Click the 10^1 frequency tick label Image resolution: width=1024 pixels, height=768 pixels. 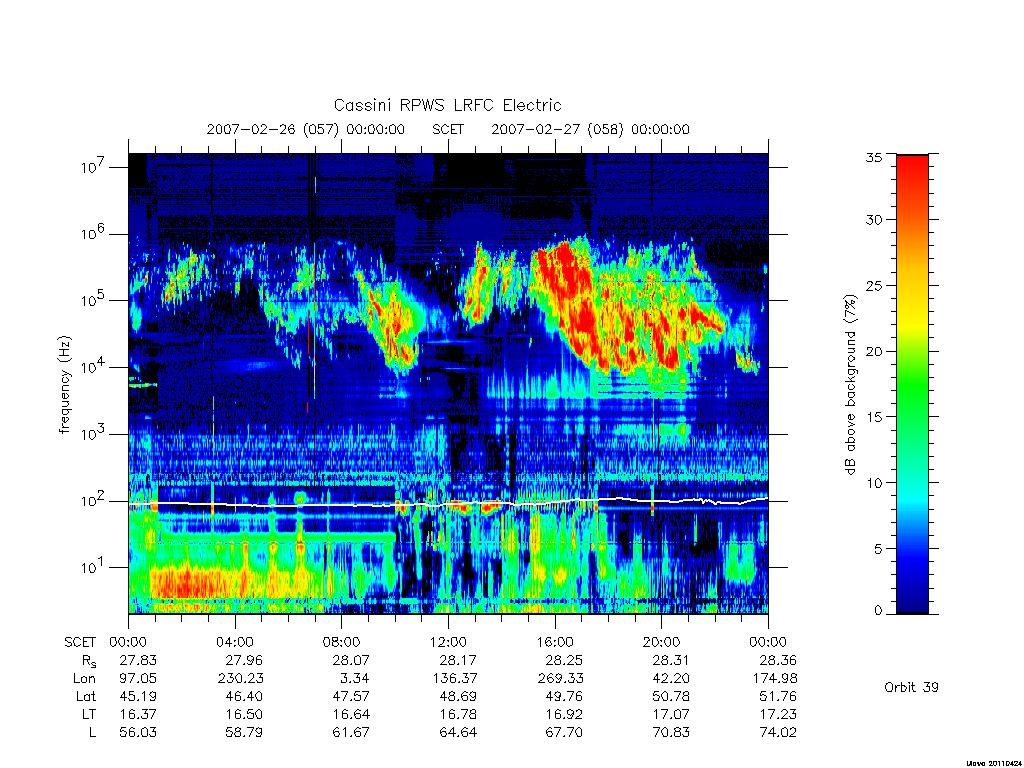pyautogui.click(x=94, y=567)
